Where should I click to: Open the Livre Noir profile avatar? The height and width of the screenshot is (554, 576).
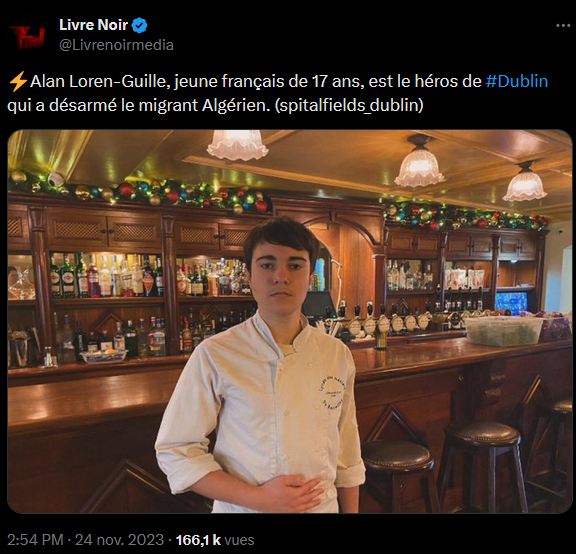tap(27, 37)
